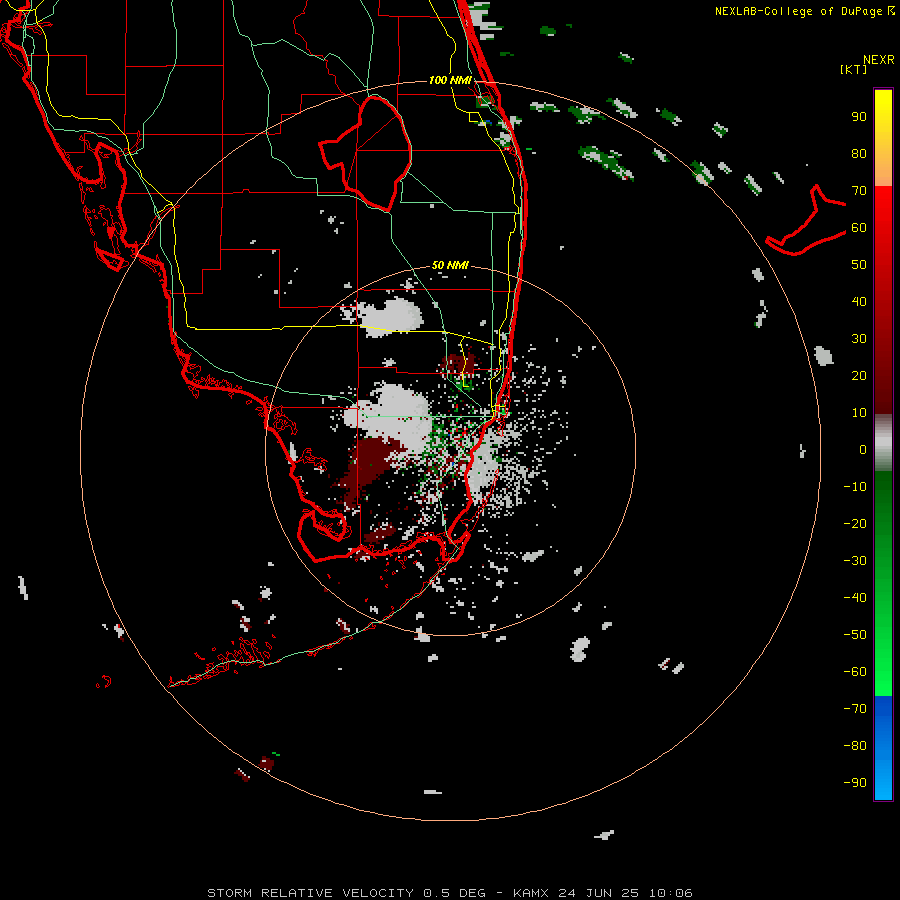The width and height of the screenshot is (900, 900).
Task: Click the 50 value on the velocity scale
Action: (x=859, y=265)
